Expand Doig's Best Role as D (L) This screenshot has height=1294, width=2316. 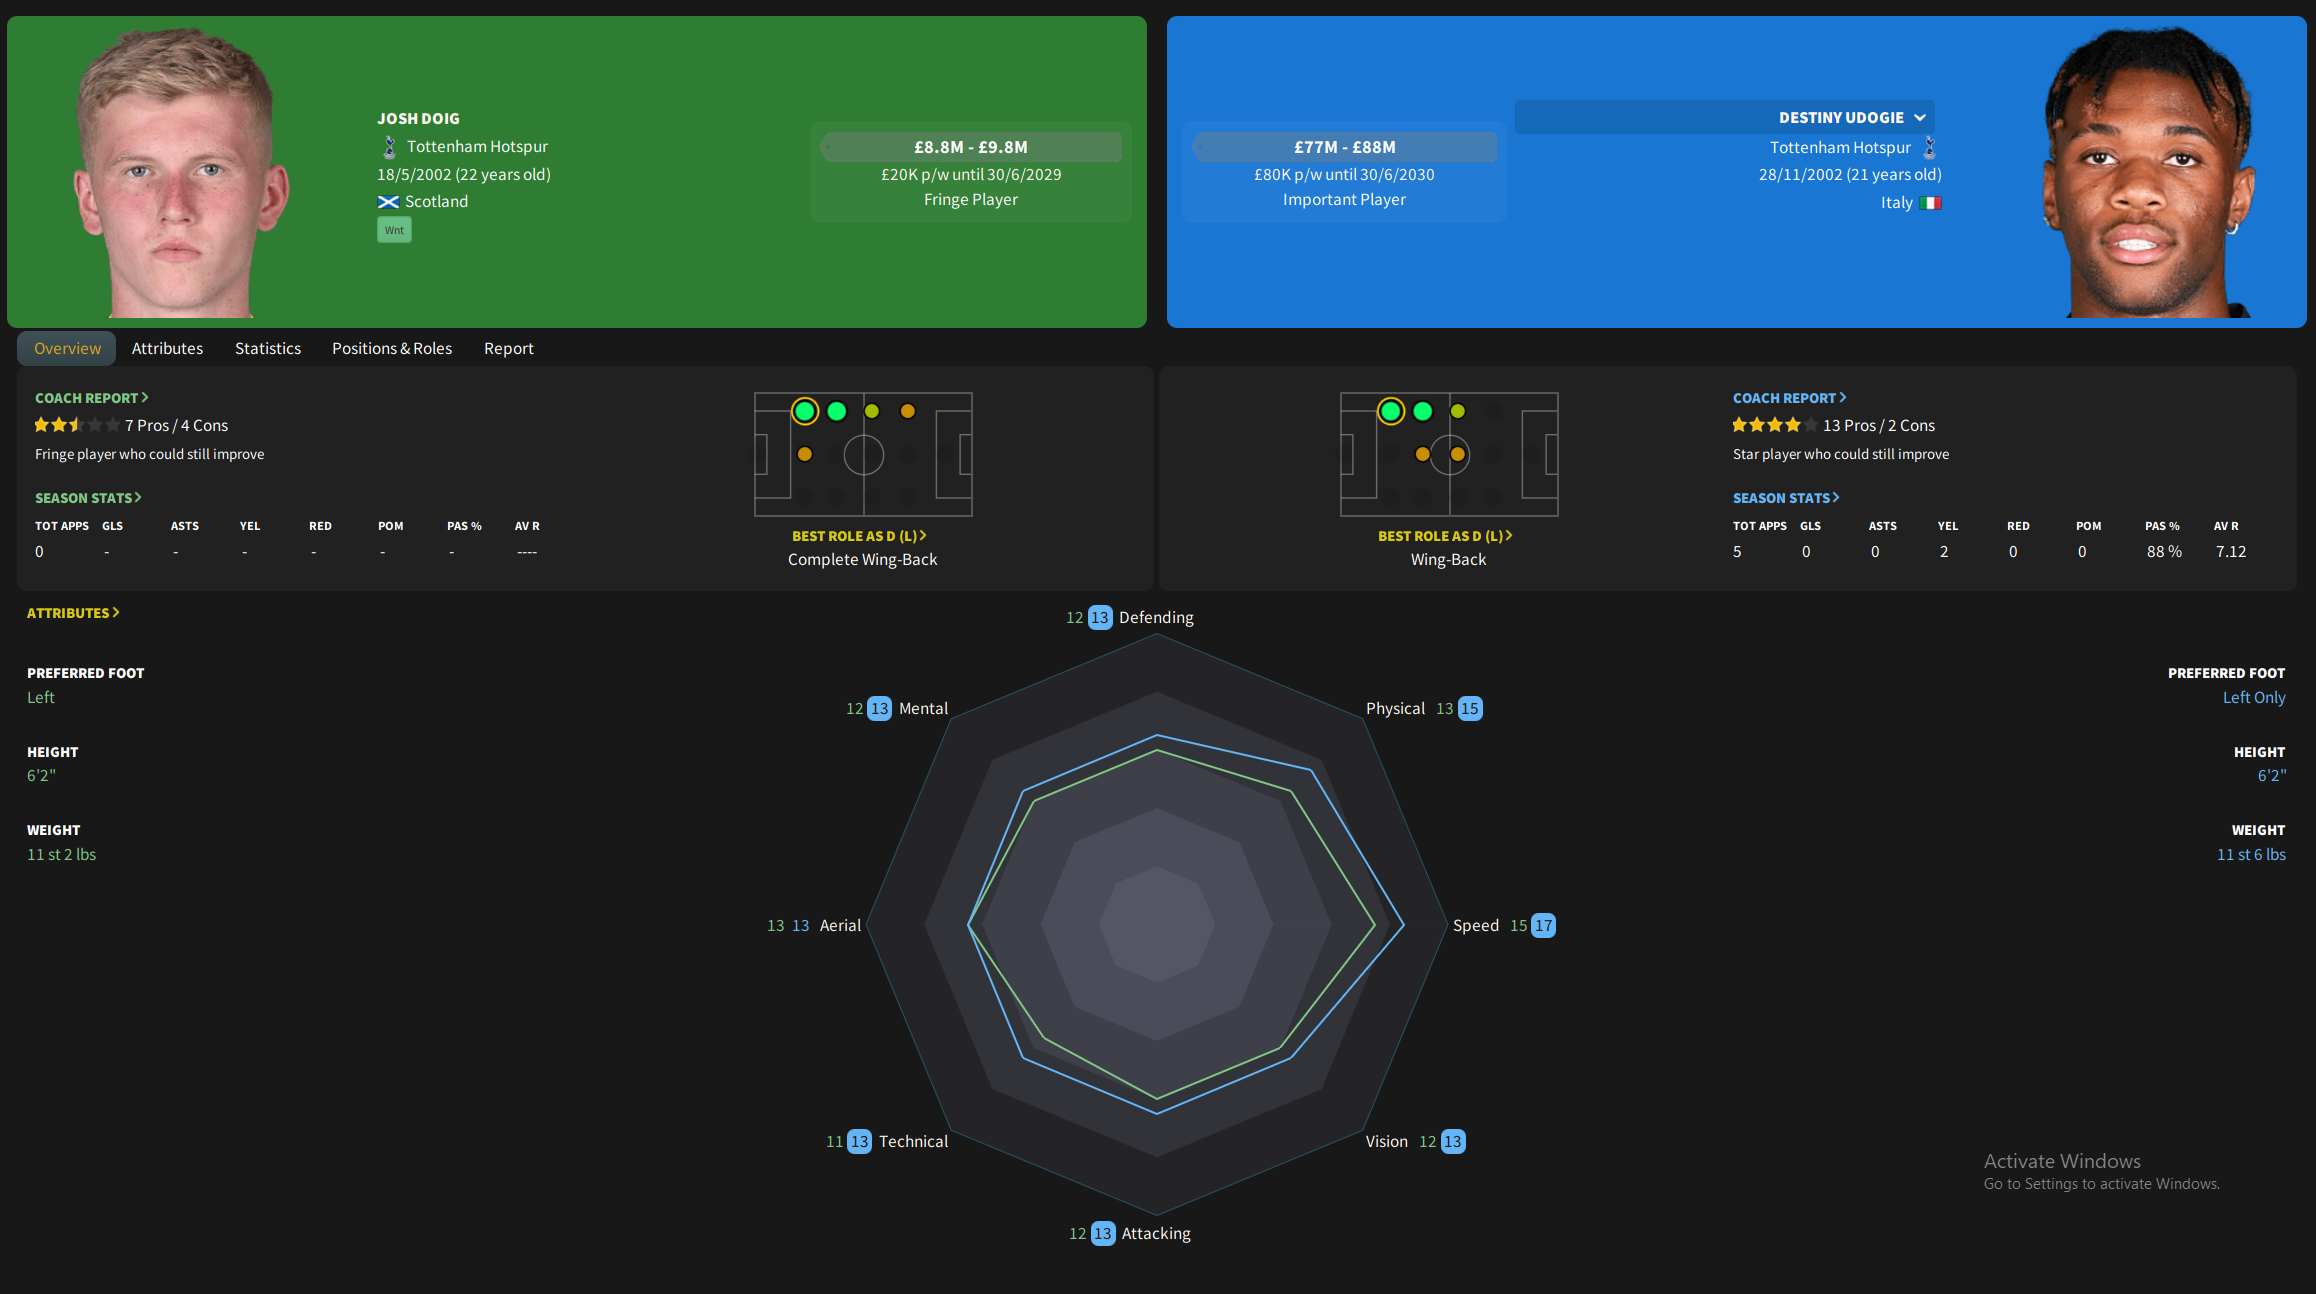click(858, 536)
